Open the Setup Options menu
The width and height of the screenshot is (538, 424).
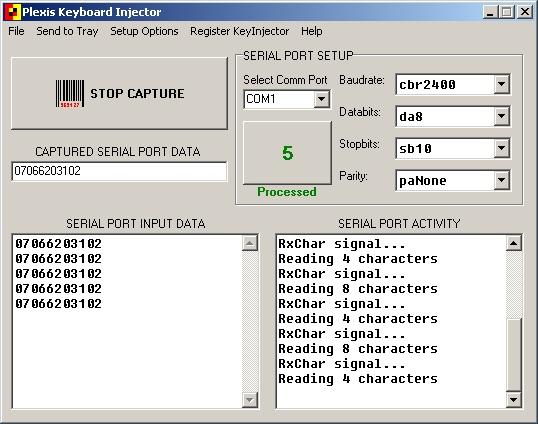point(144,31)
